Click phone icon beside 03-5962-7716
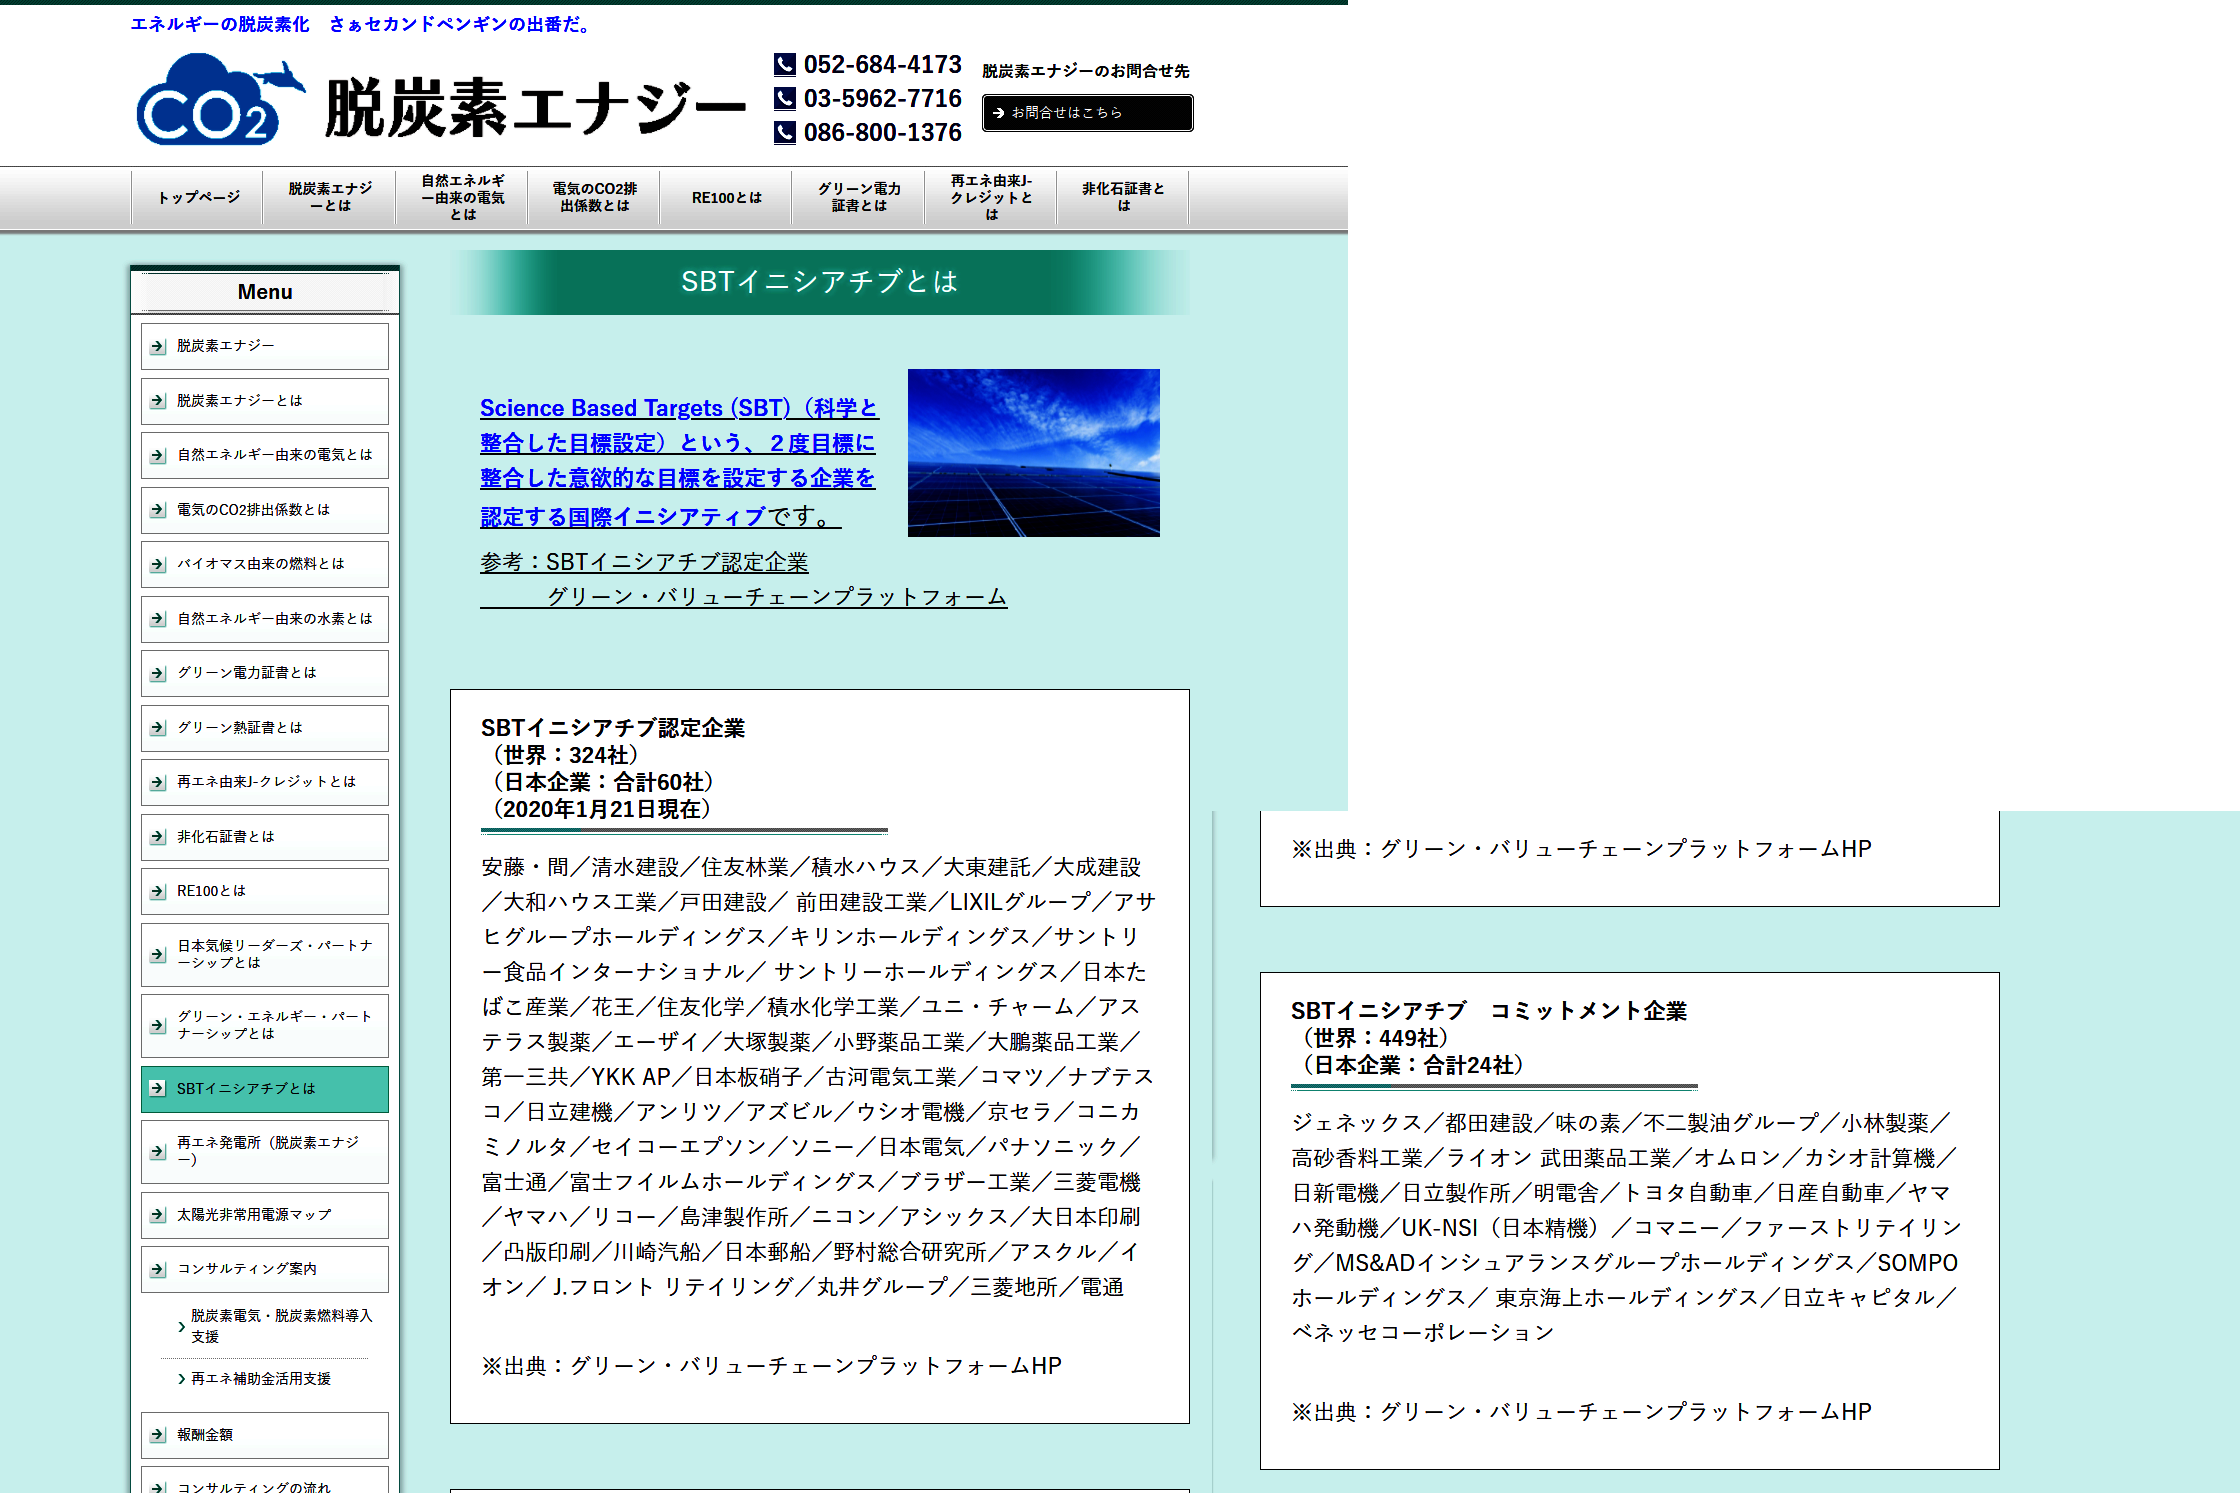Viewport: 2240px width, 1493px height. (785, 99)
